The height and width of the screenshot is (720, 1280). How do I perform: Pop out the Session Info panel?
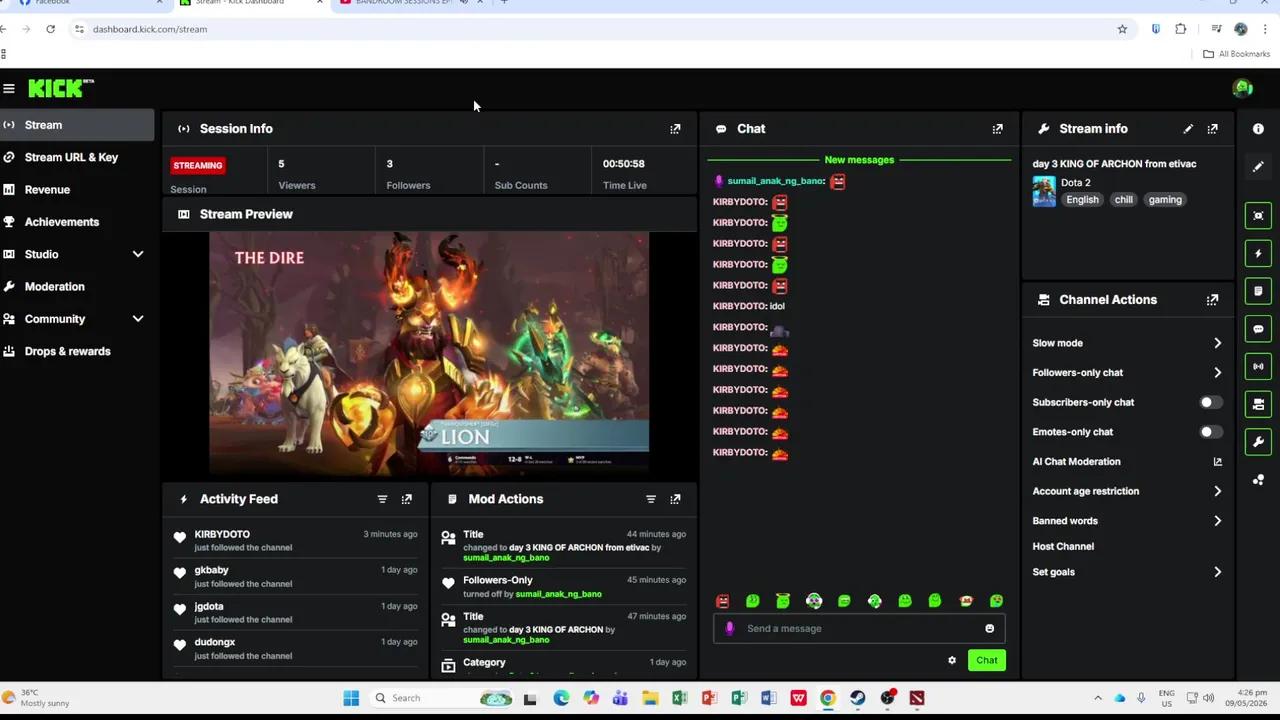675,129
